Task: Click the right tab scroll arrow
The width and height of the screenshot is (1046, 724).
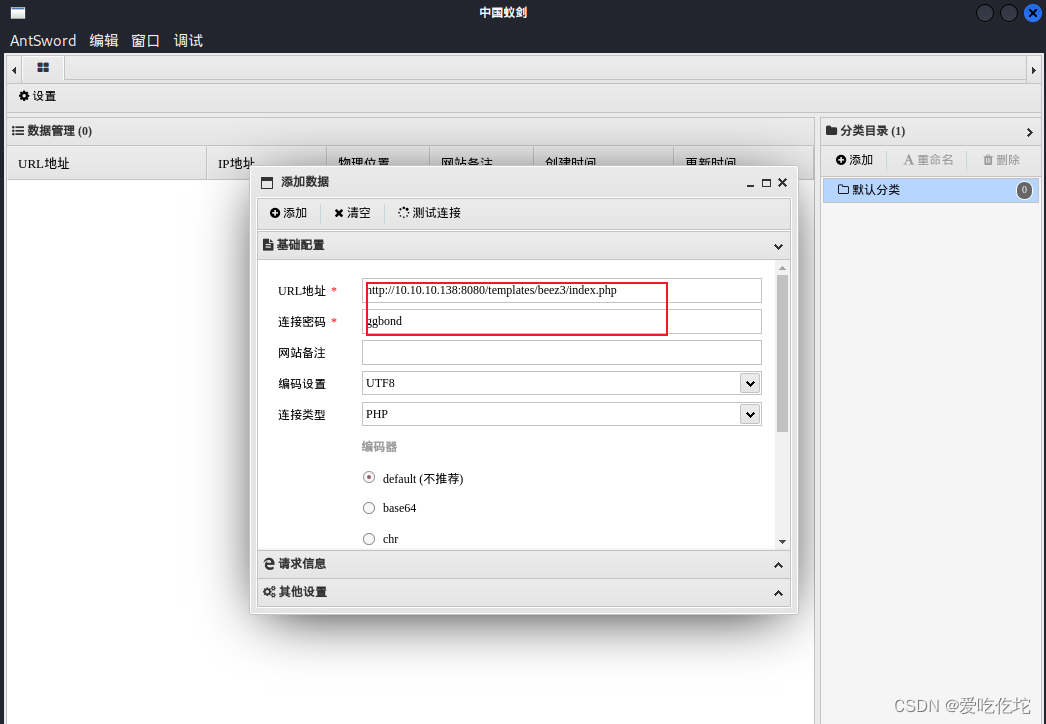Action: tap(1033, 69)
